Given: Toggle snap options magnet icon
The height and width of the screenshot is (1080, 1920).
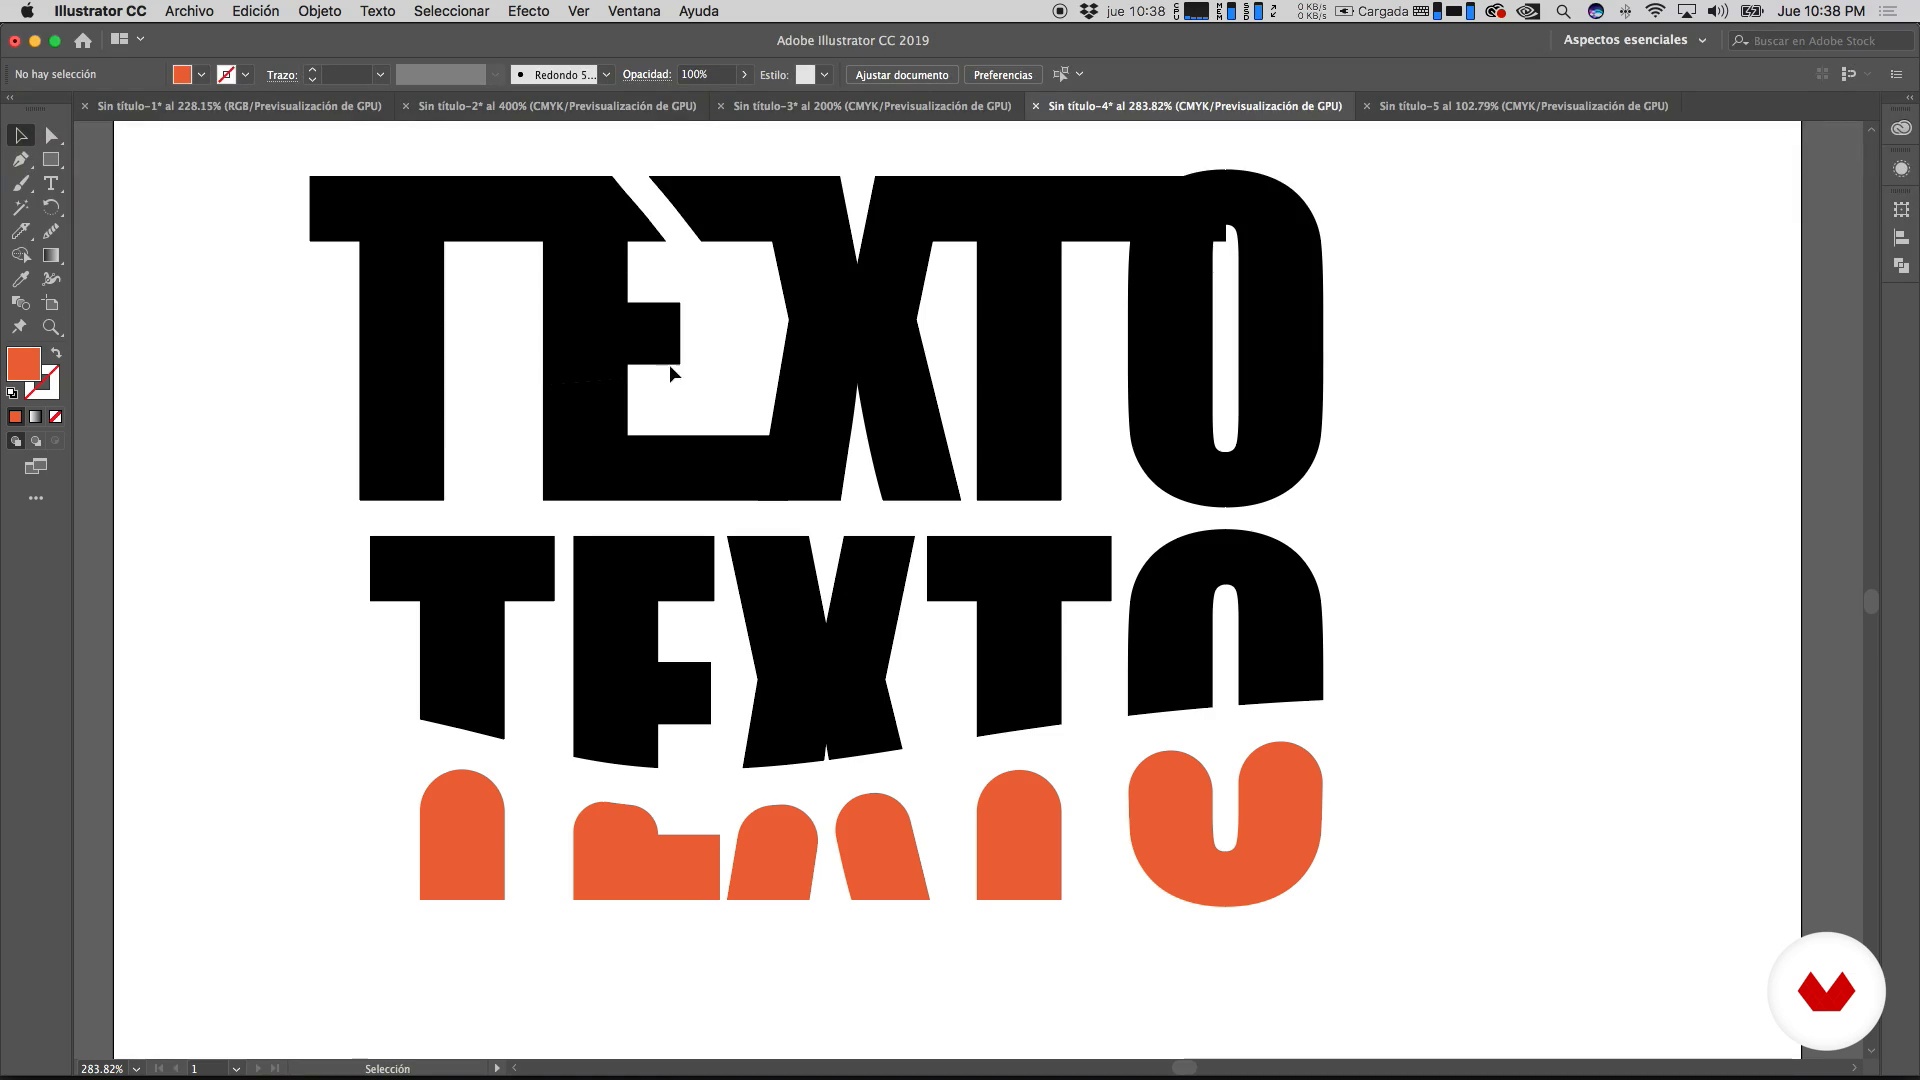Looking at the screenshot, I should coord(1848,74).
